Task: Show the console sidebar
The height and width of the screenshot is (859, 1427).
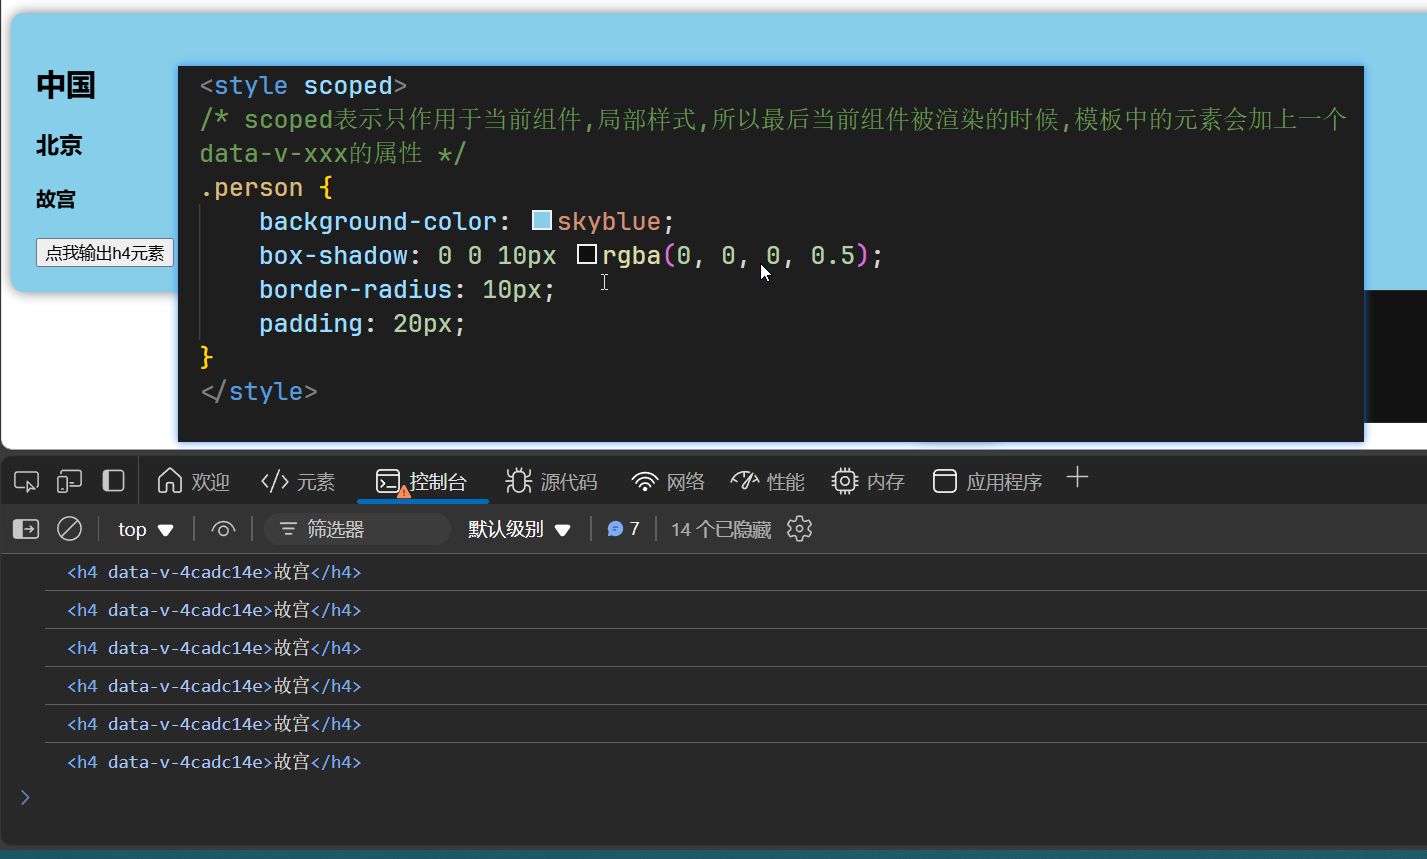Action: click(x=26, y=529)
